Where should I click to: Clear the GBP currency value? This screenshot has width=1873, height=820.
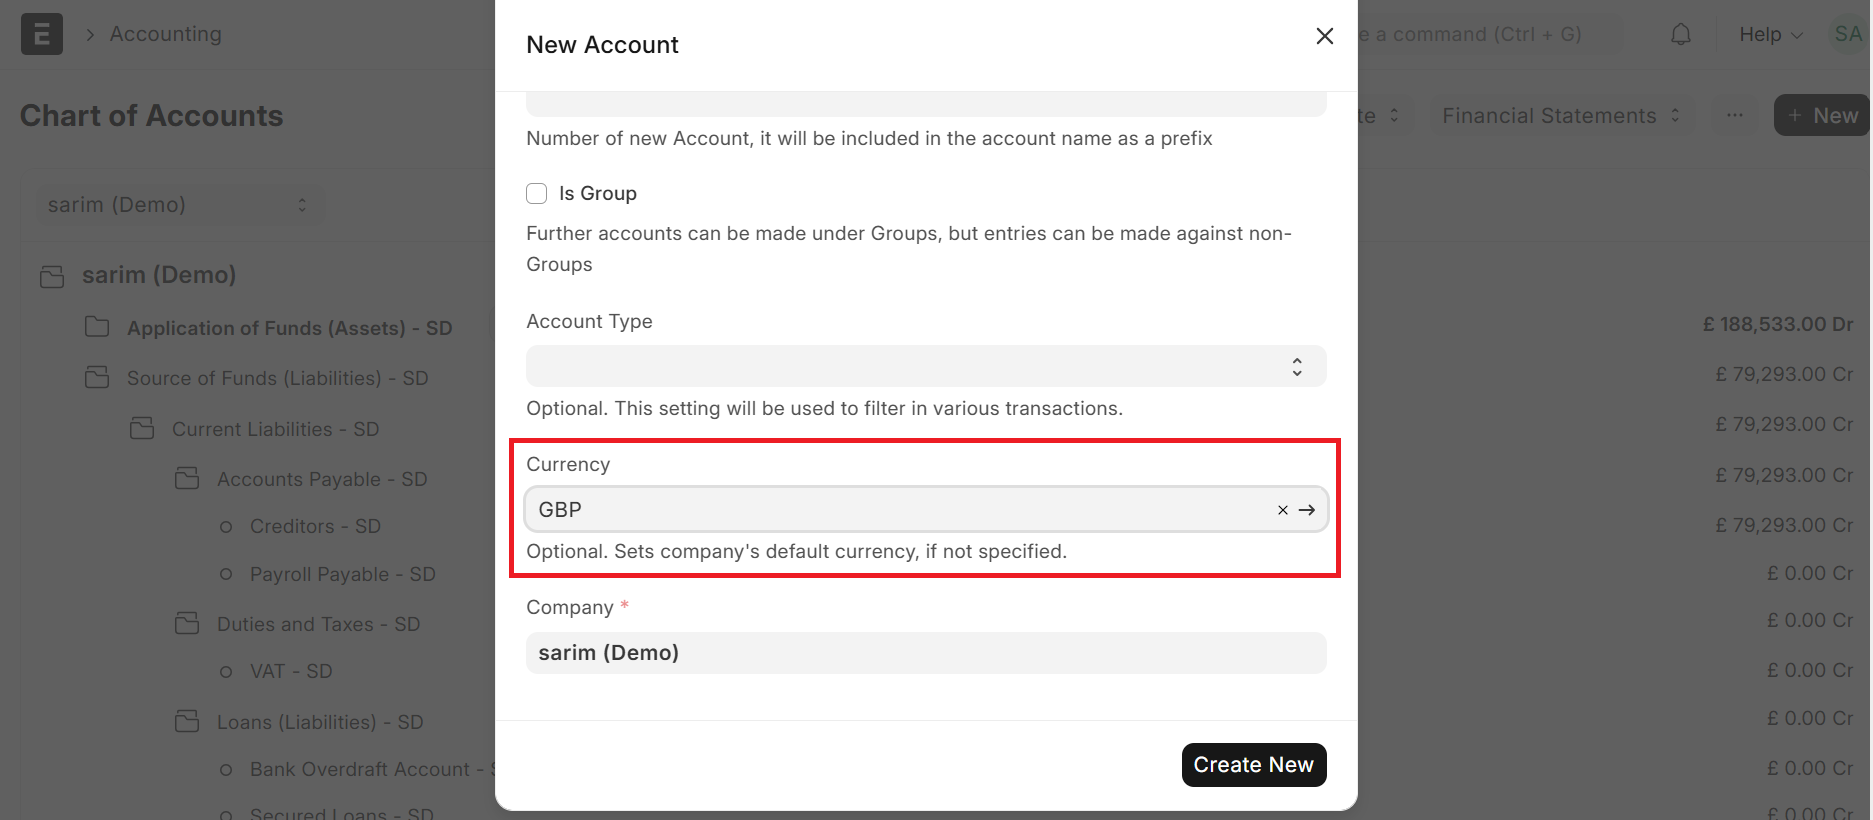(1283, 510)
